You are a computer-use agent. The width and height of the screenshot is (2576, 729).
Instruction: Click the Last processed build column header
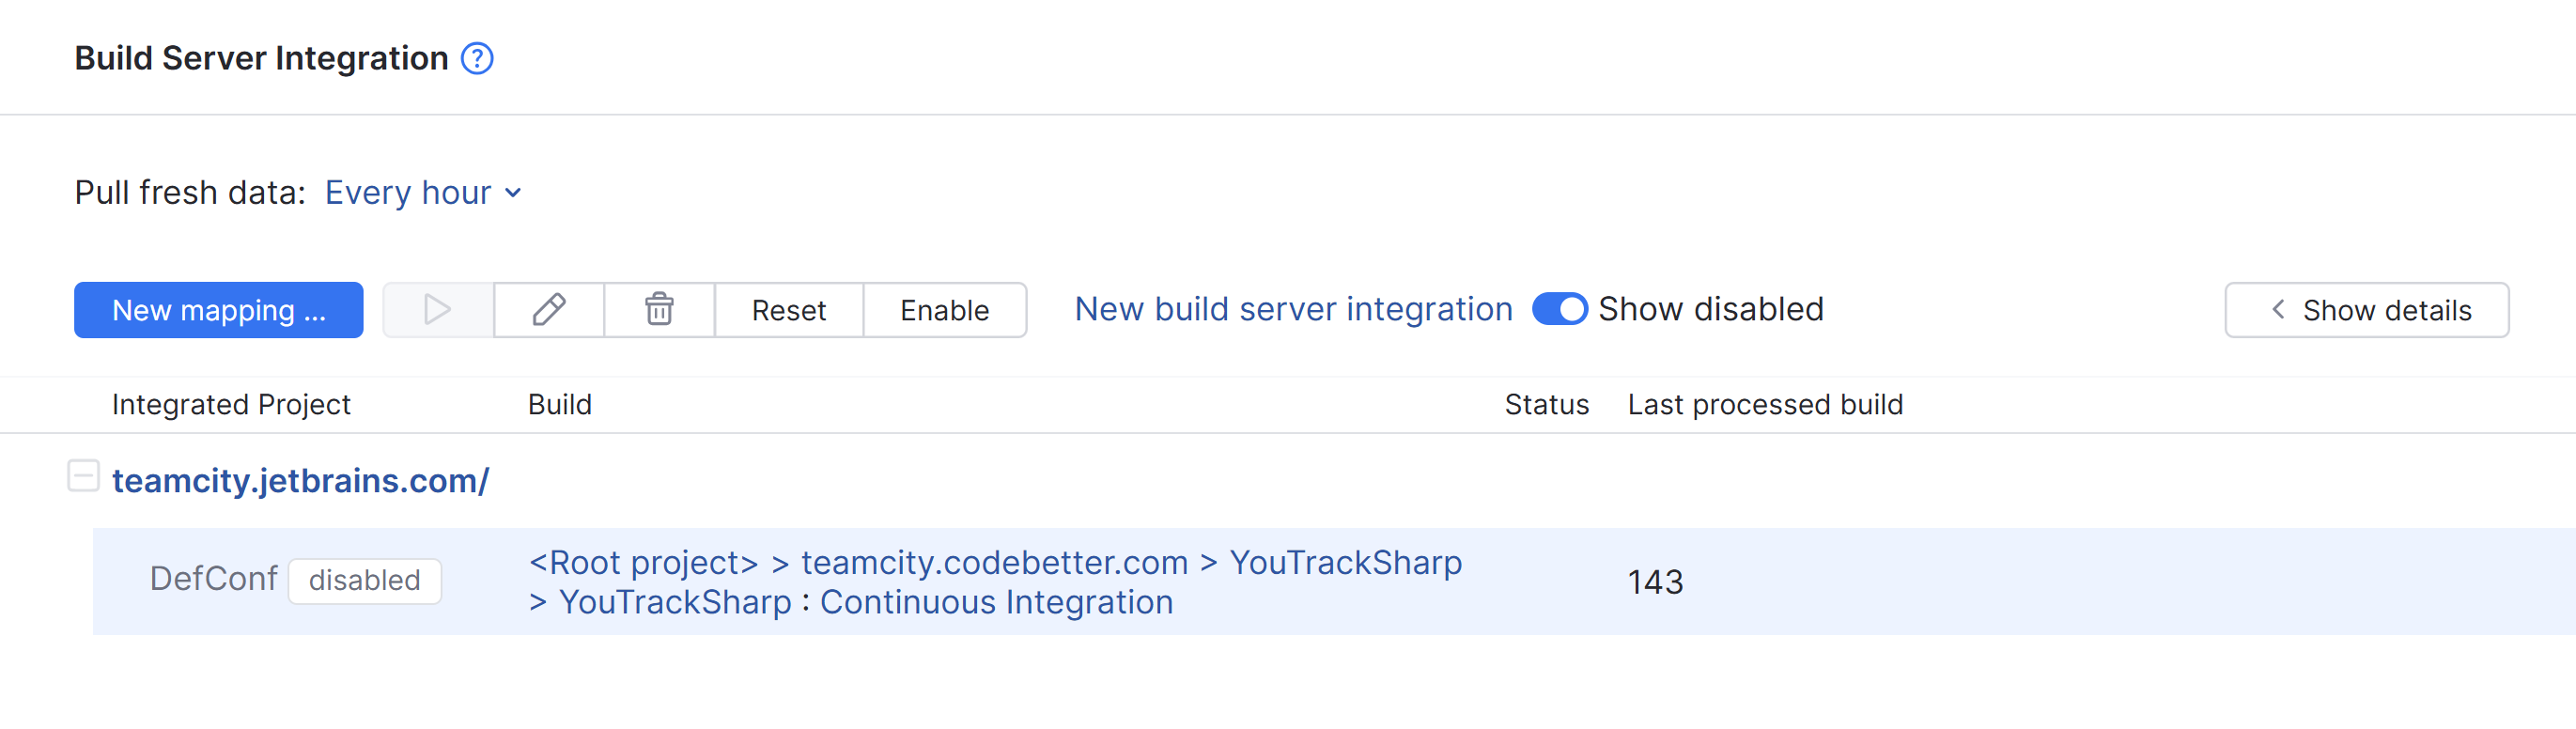1765,405
